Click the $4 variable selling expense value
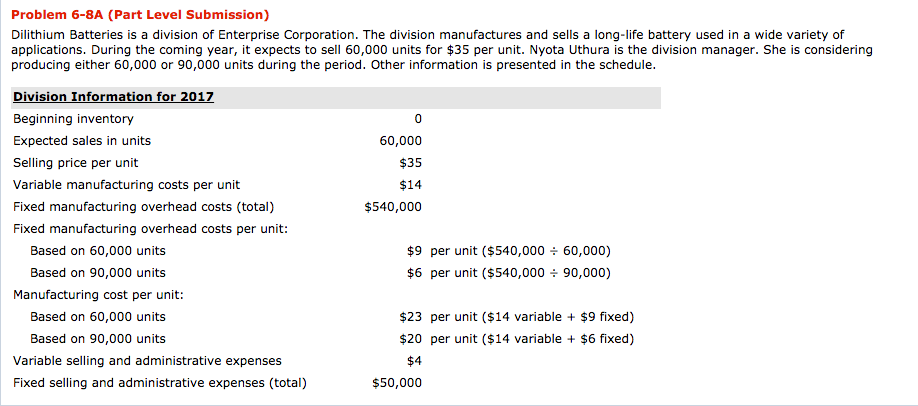Image resolution: width=918 pixels, height=406 pixels. pos(413,361)
